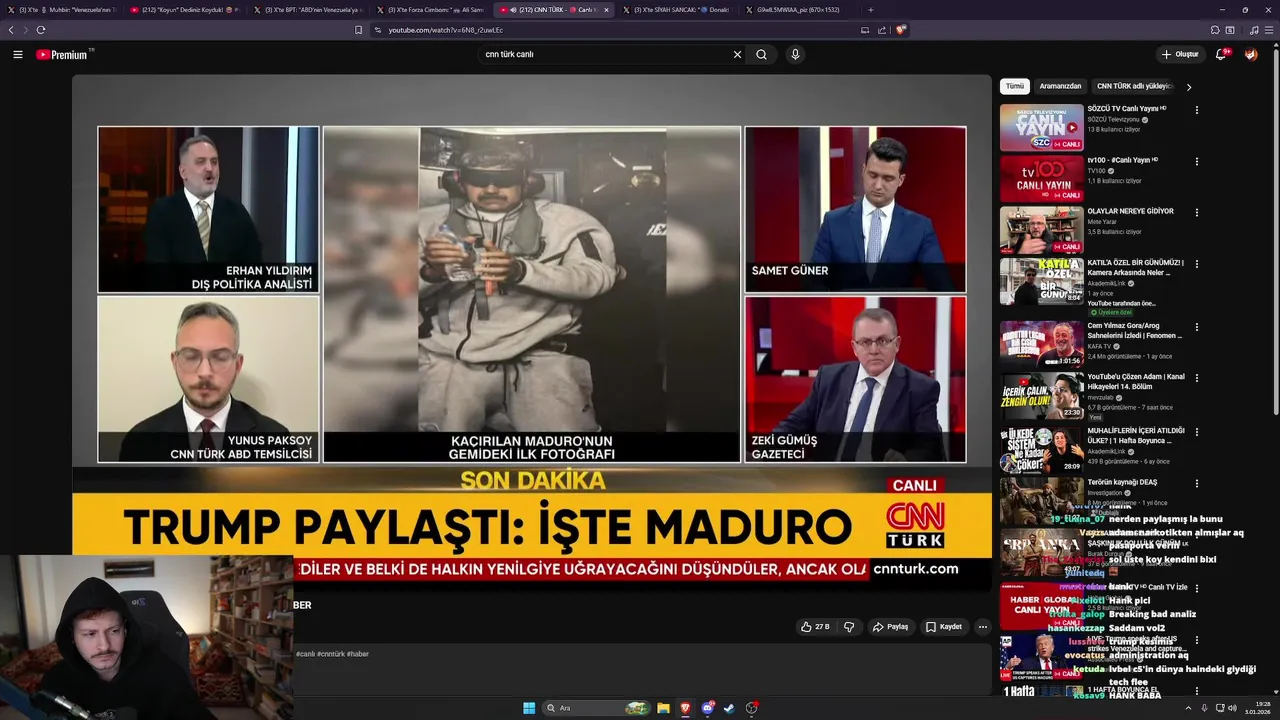Open volume control in system tray

click(x=1233, y=708)
